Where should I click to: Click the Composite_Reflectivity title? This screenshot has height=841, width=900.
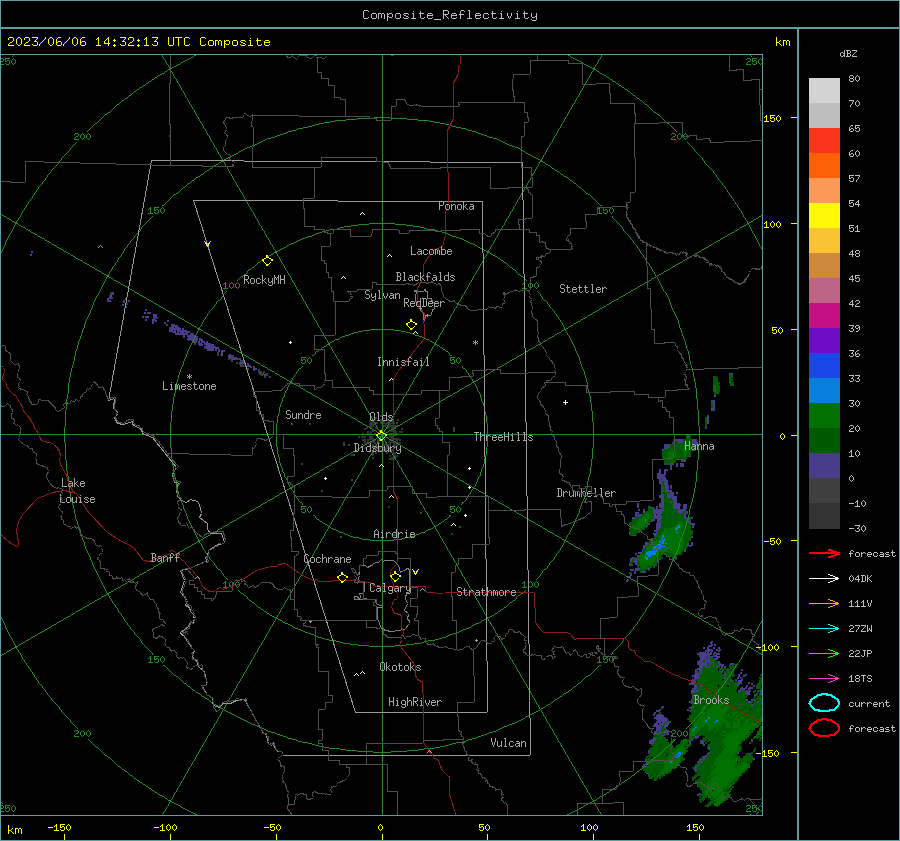[450, 15]
